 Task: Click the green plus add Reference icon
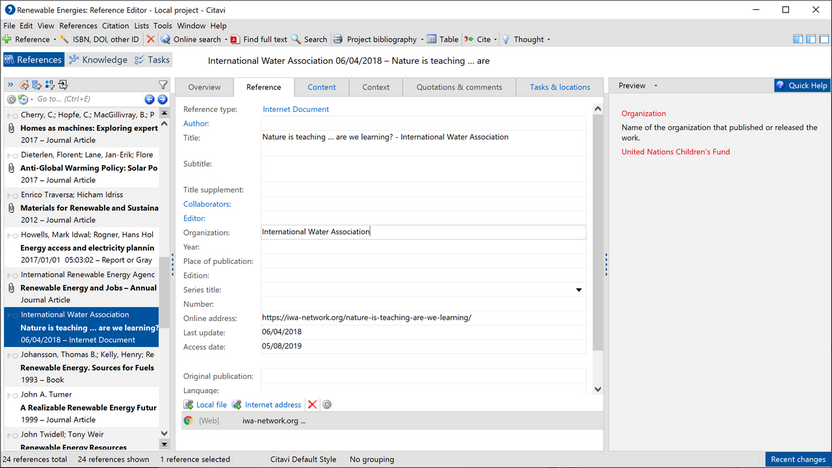tap(7, 39)
